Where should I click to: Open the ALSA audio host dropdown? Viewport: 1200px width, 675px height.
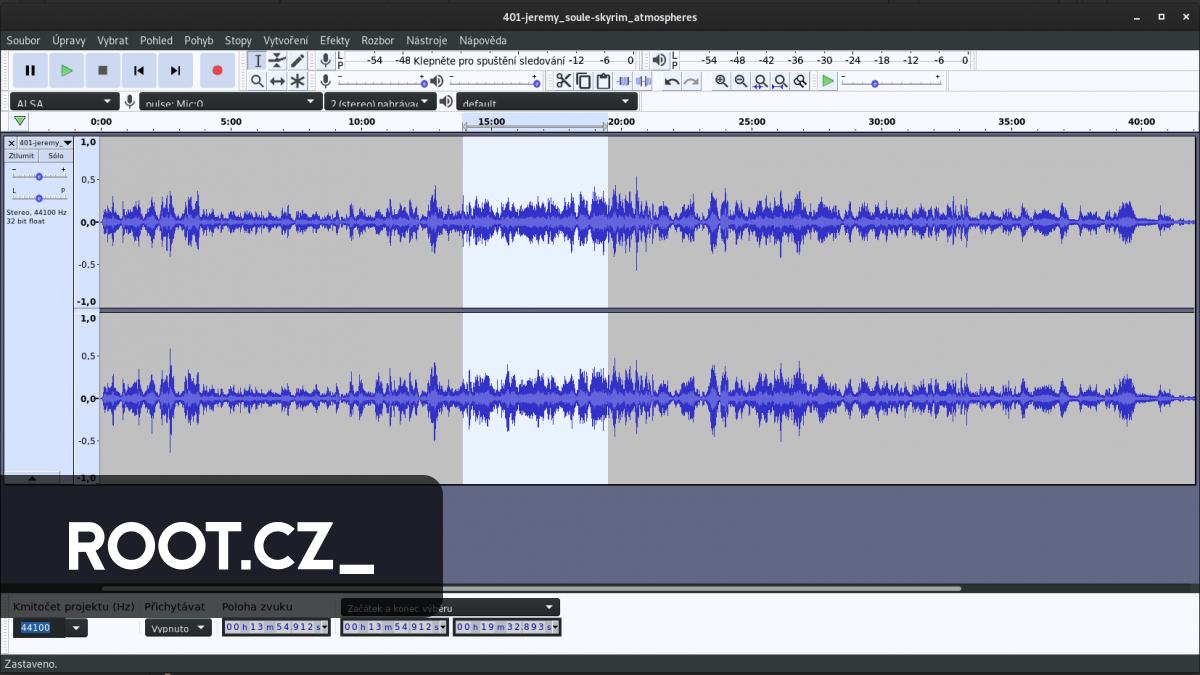(63, 100)
